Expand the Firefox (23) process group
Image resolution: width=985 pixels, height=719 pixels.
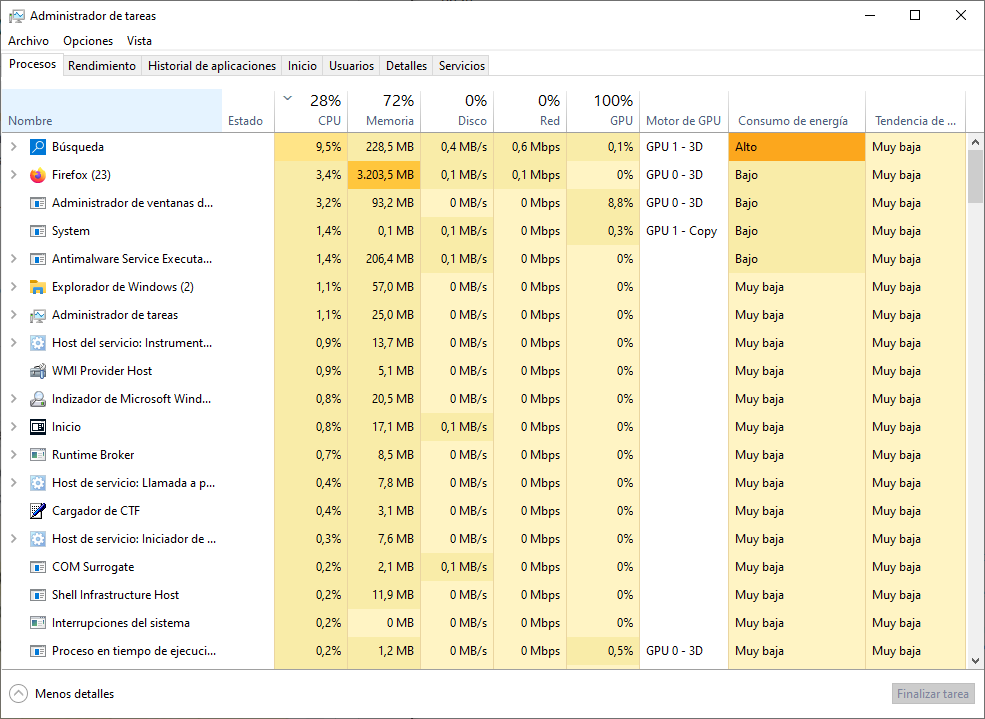tap(14, 175)
